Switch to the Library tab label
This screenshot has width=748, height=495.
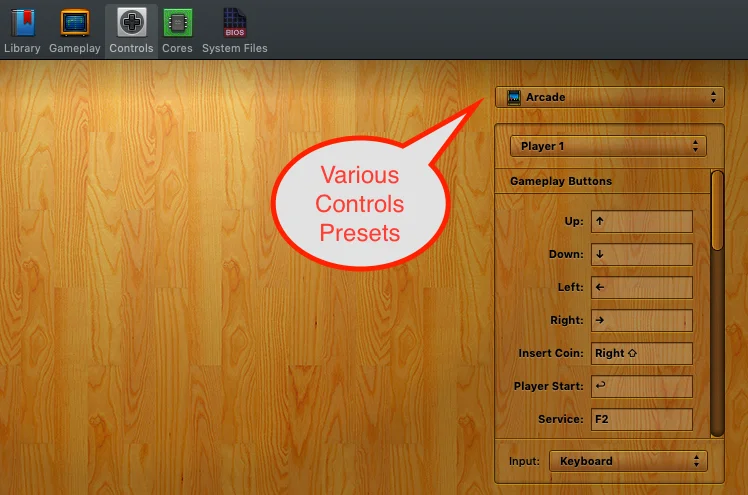(x=22, y=48)
